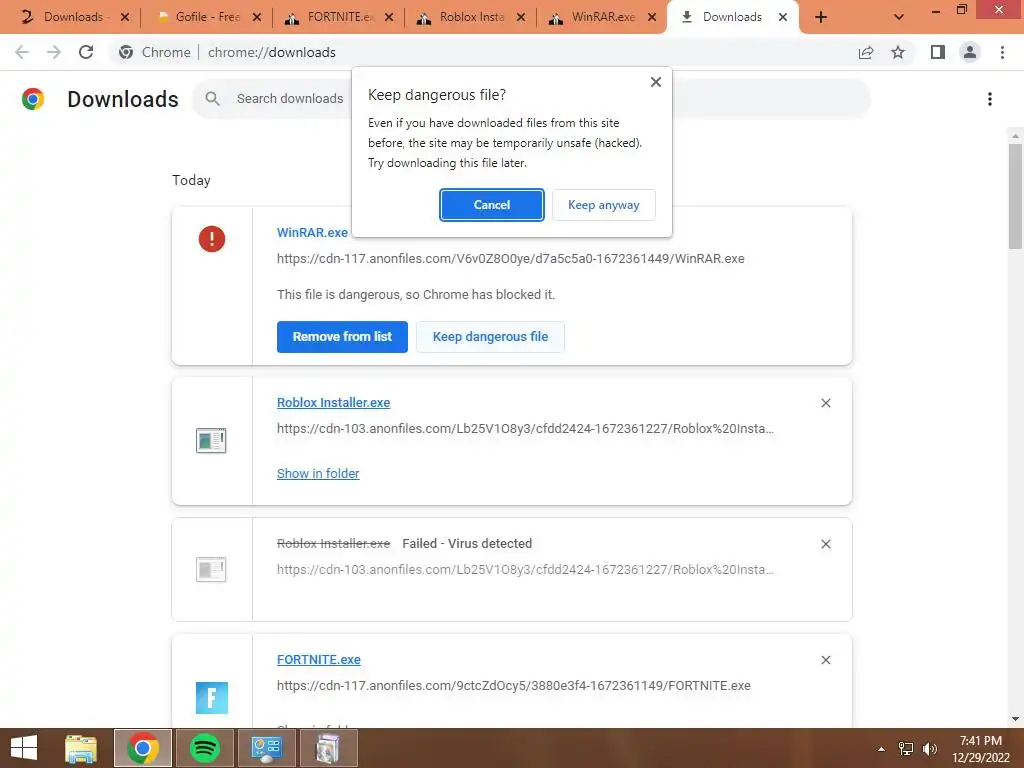Open Spotify from the taskbar
1024x768 pixels.
[x=205, y=748]
